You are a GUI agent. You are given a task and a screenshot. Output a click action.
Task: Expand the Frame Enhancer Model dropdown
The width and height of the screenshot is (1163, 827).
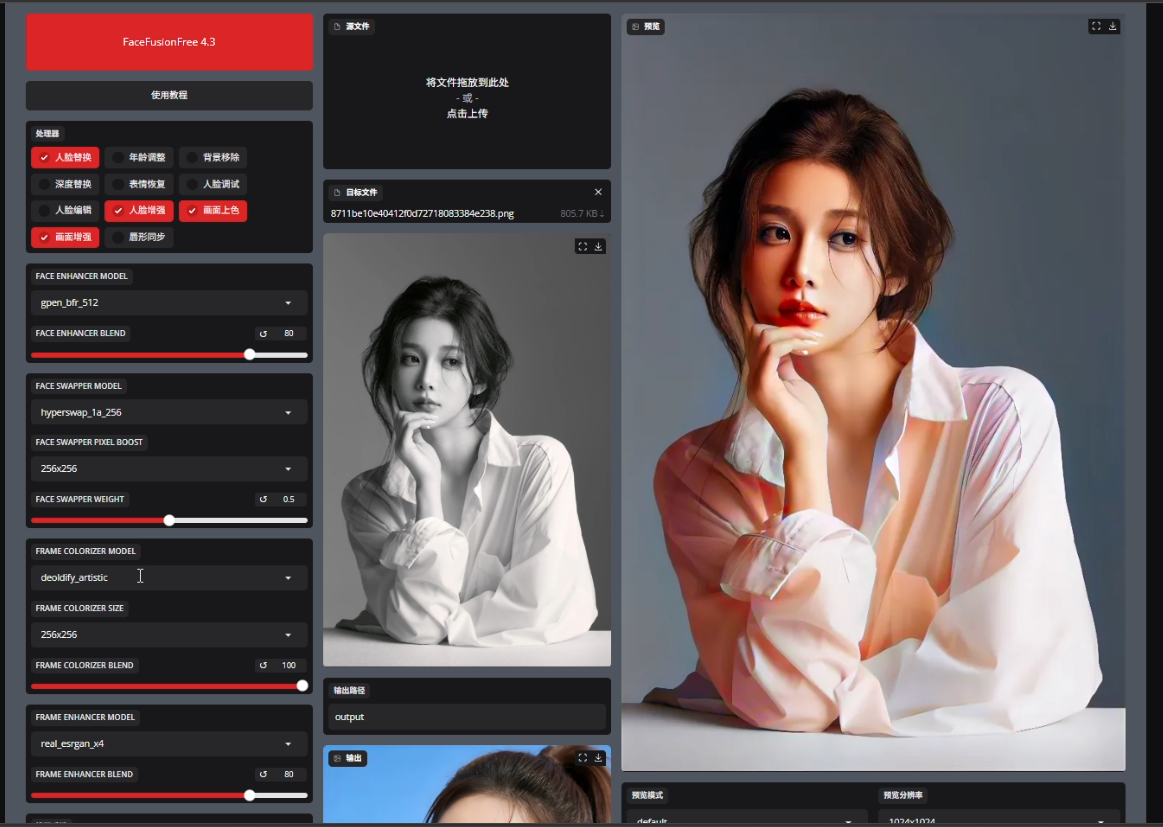coord(169,744)
